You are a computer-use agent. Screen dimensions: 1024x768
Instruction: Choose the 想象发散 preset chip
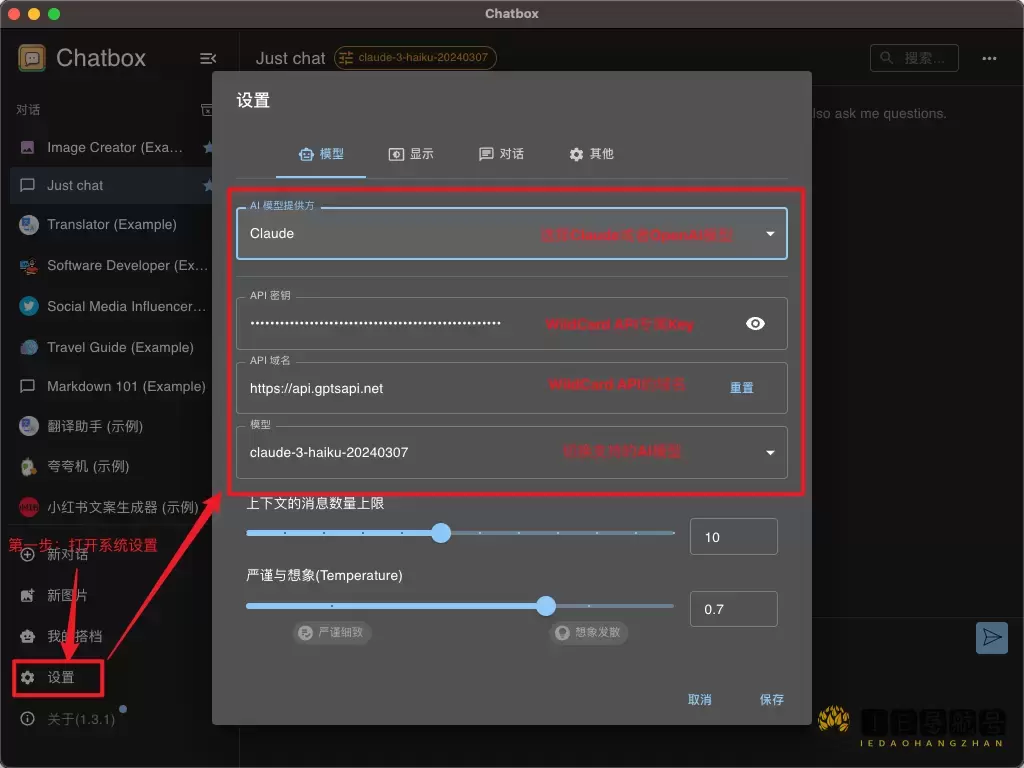coord(589,633)
